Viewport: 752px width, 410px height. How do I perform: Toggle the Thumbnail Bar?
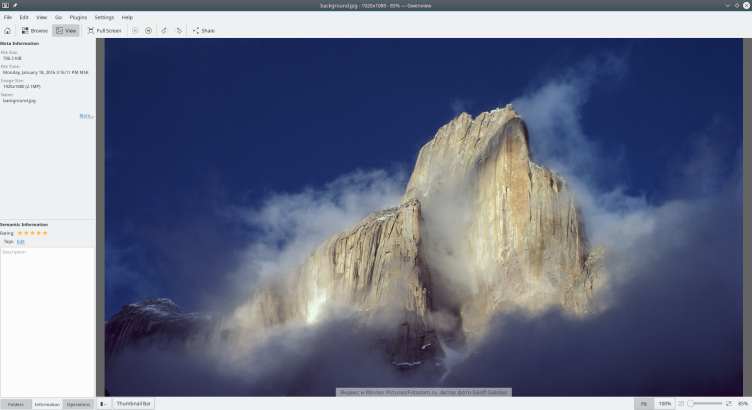point(133,404)
